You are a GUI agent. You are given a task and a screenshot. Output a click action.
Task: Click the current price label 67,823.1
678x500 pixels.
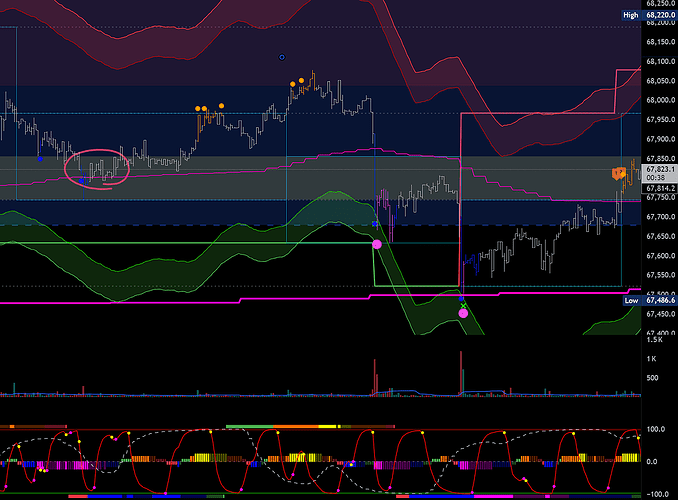pyautogui.click(x=659, y=169)
